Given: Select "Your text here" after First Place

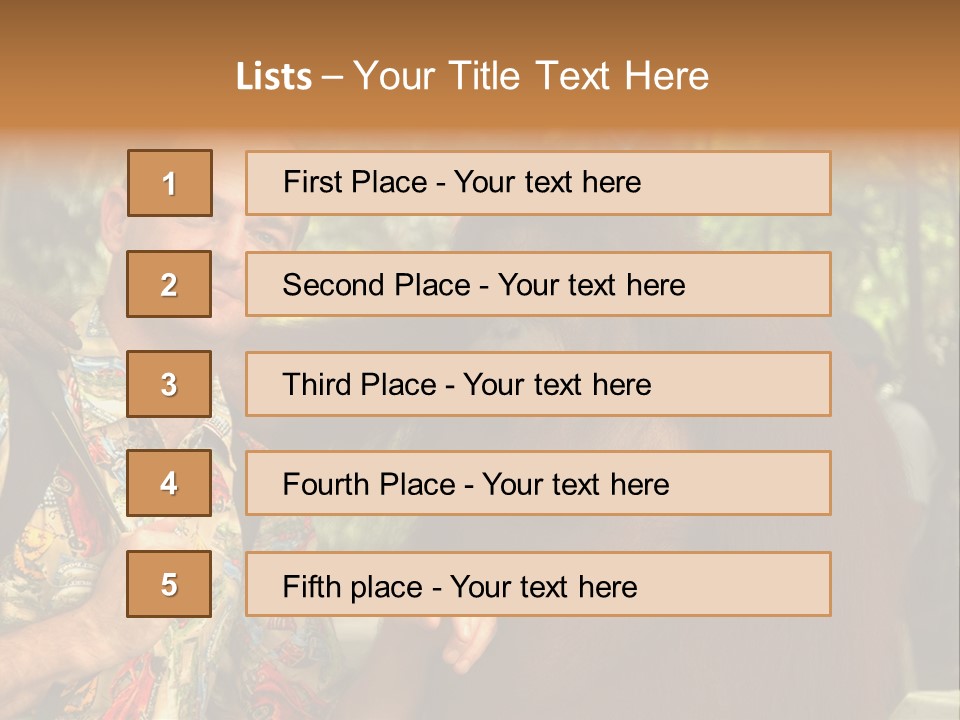Looking at the screenshot, I should pyautogui.click(x=547, y=182).
